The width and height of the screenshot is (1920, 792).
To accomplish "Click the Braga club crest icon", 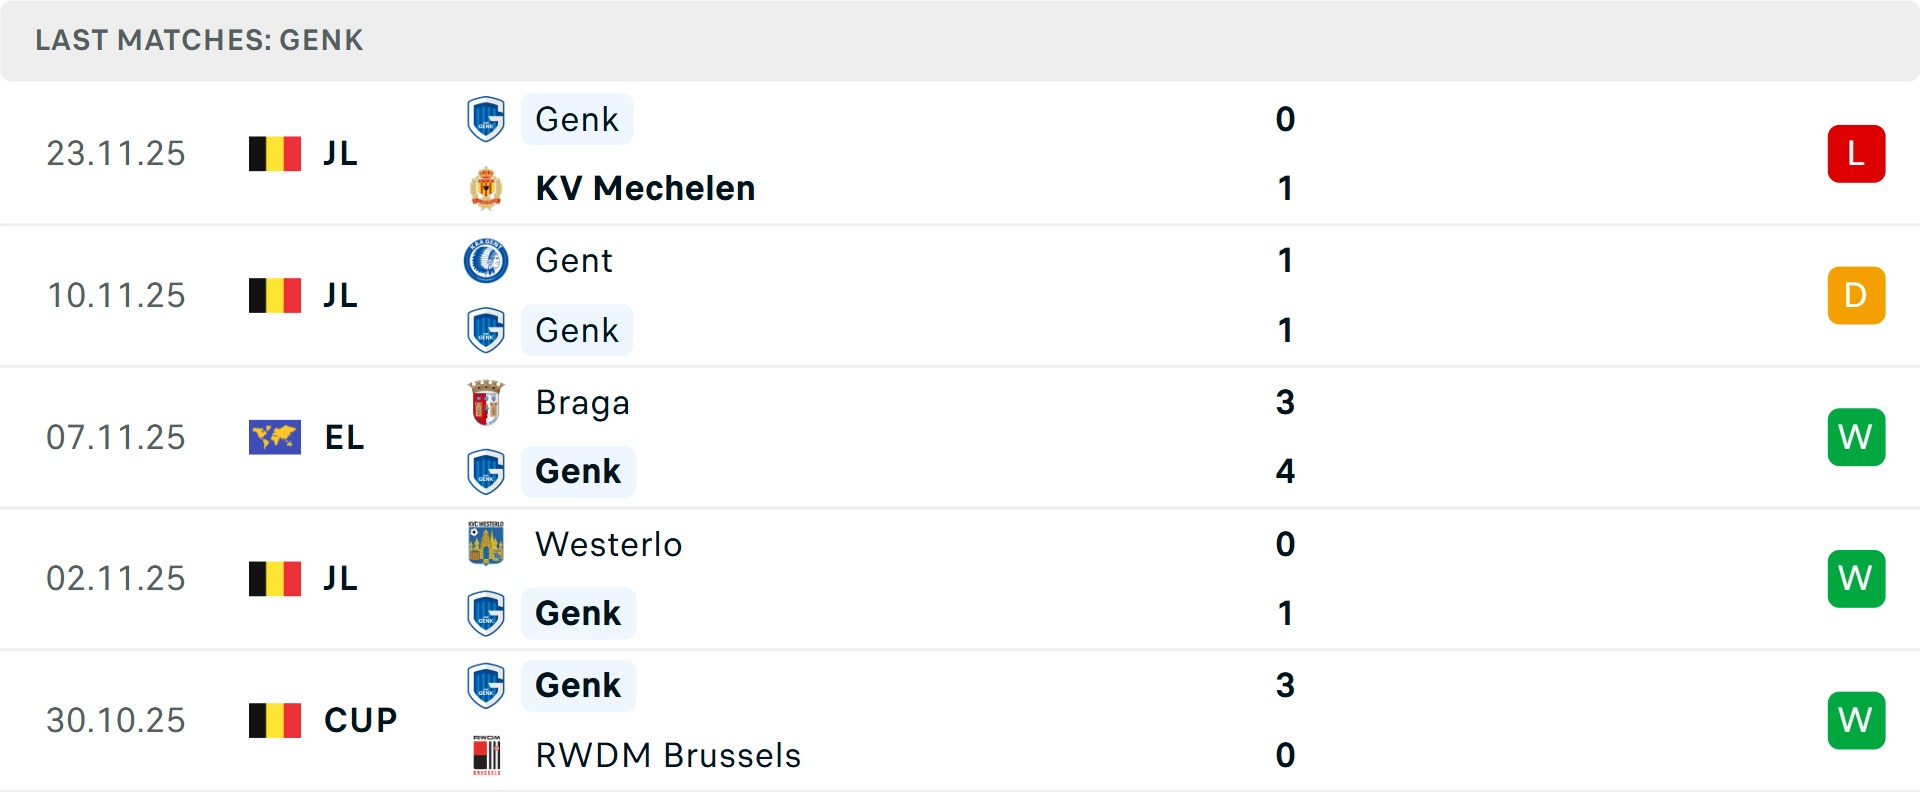I will [486, 402].
